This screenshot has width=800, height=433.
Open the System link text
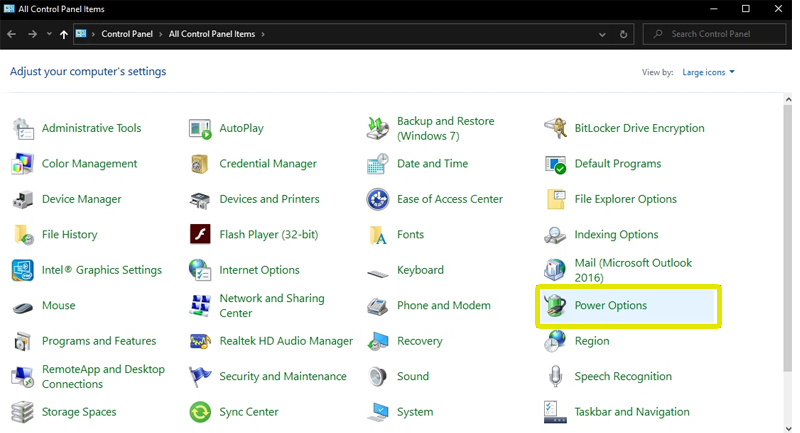pos(415,412)
